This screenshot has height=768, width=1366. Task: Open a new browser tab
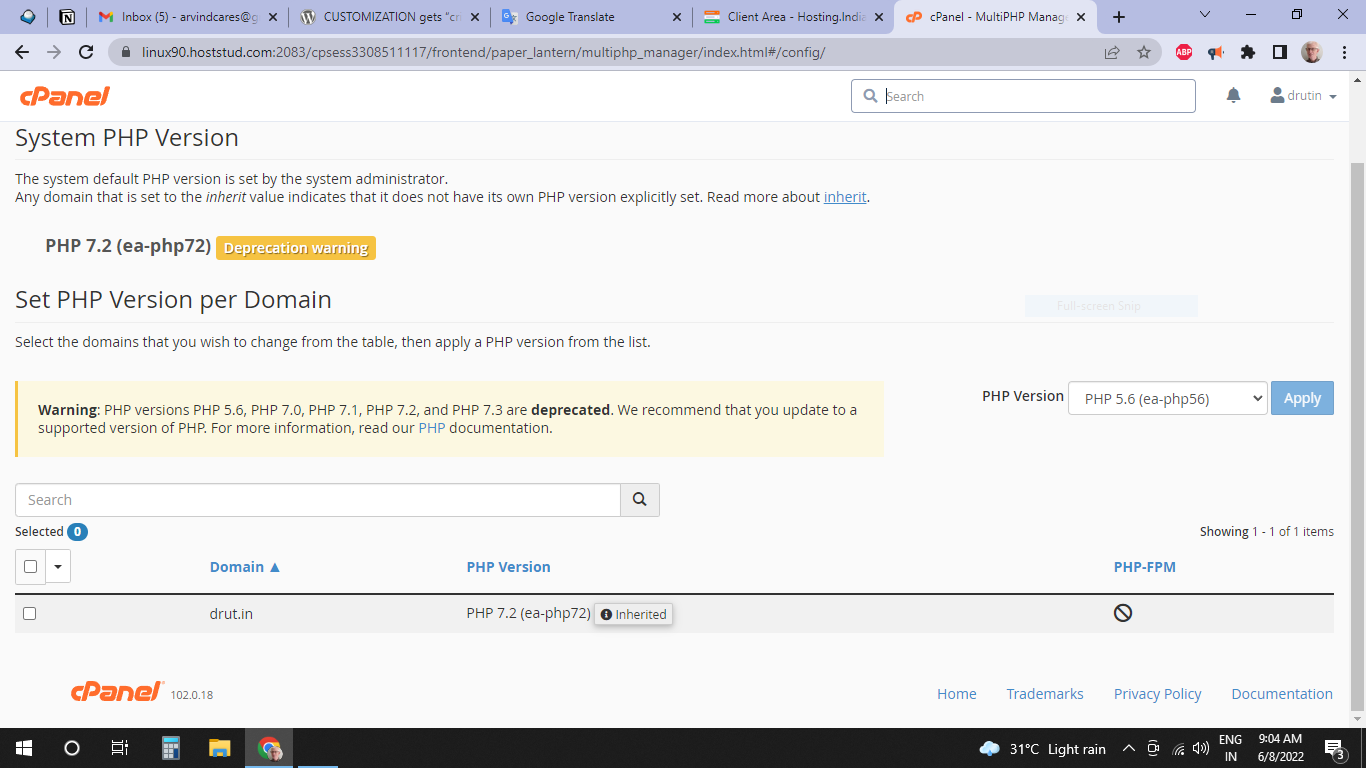[x=1119, y=17]
